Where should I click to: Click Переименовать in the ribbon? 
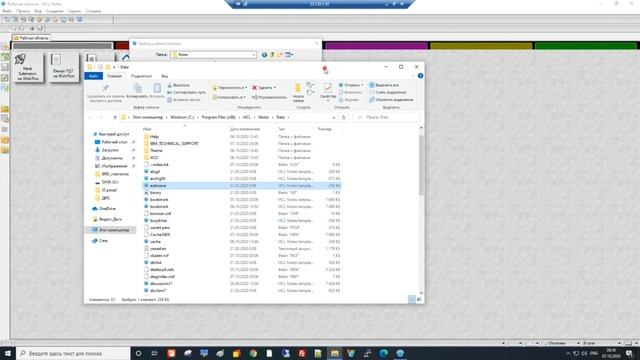tap(269, 97)
